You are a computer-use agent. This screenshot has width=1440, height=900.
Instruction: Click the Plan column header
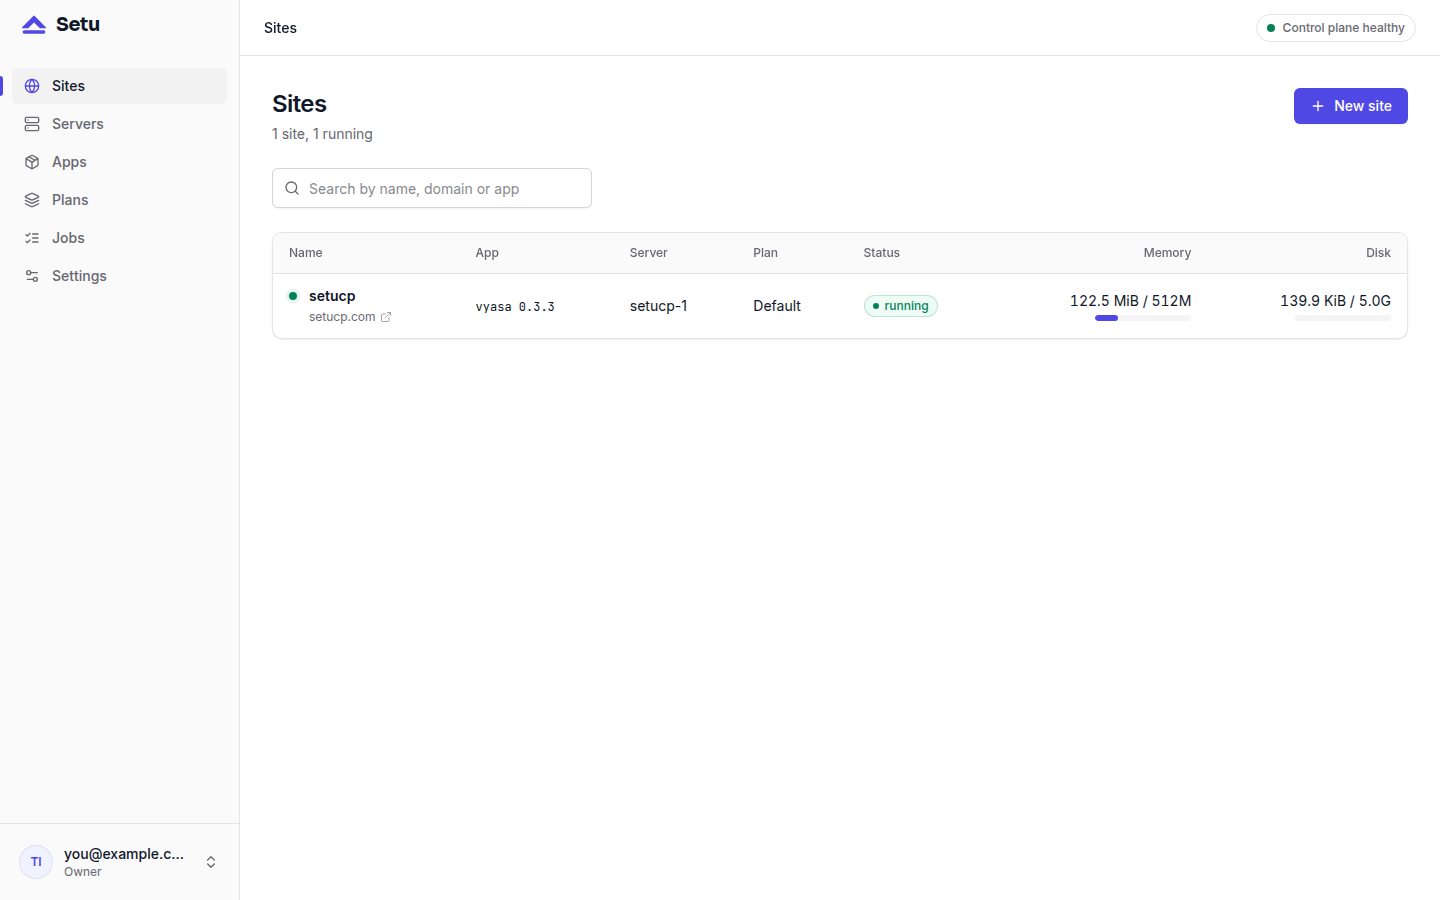coord(766,253)
